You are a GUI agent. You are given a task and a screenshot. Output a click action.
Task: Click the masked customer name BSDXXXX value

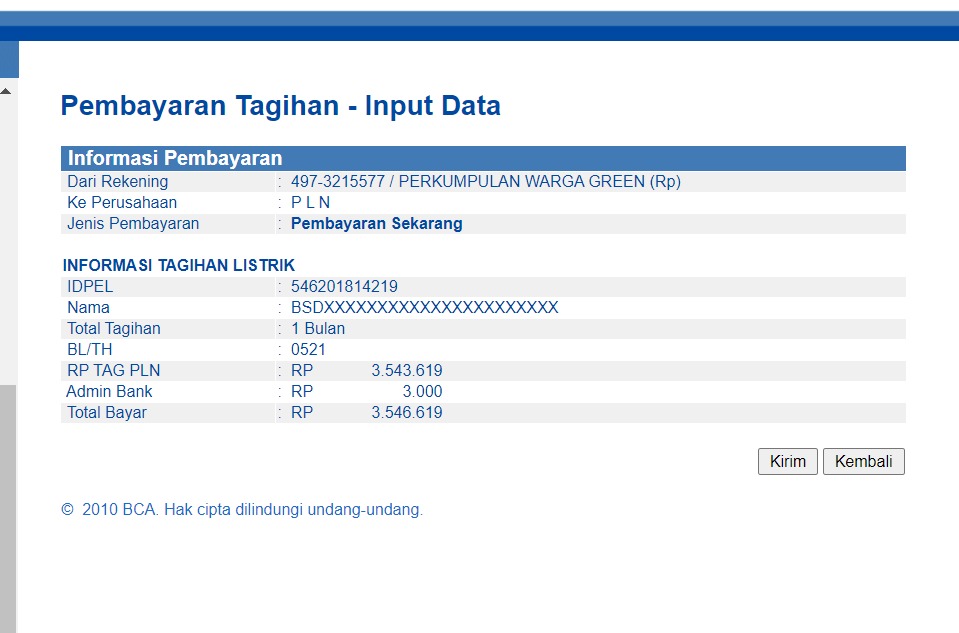tap(424, 308)
